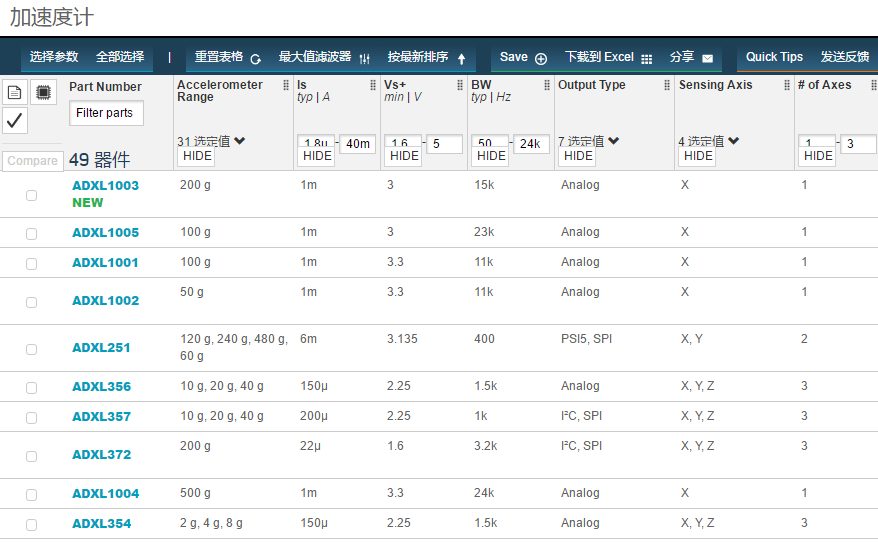Click the Output Type column drag handle
The image size is (878, 542).
click(x=667, y=85)
